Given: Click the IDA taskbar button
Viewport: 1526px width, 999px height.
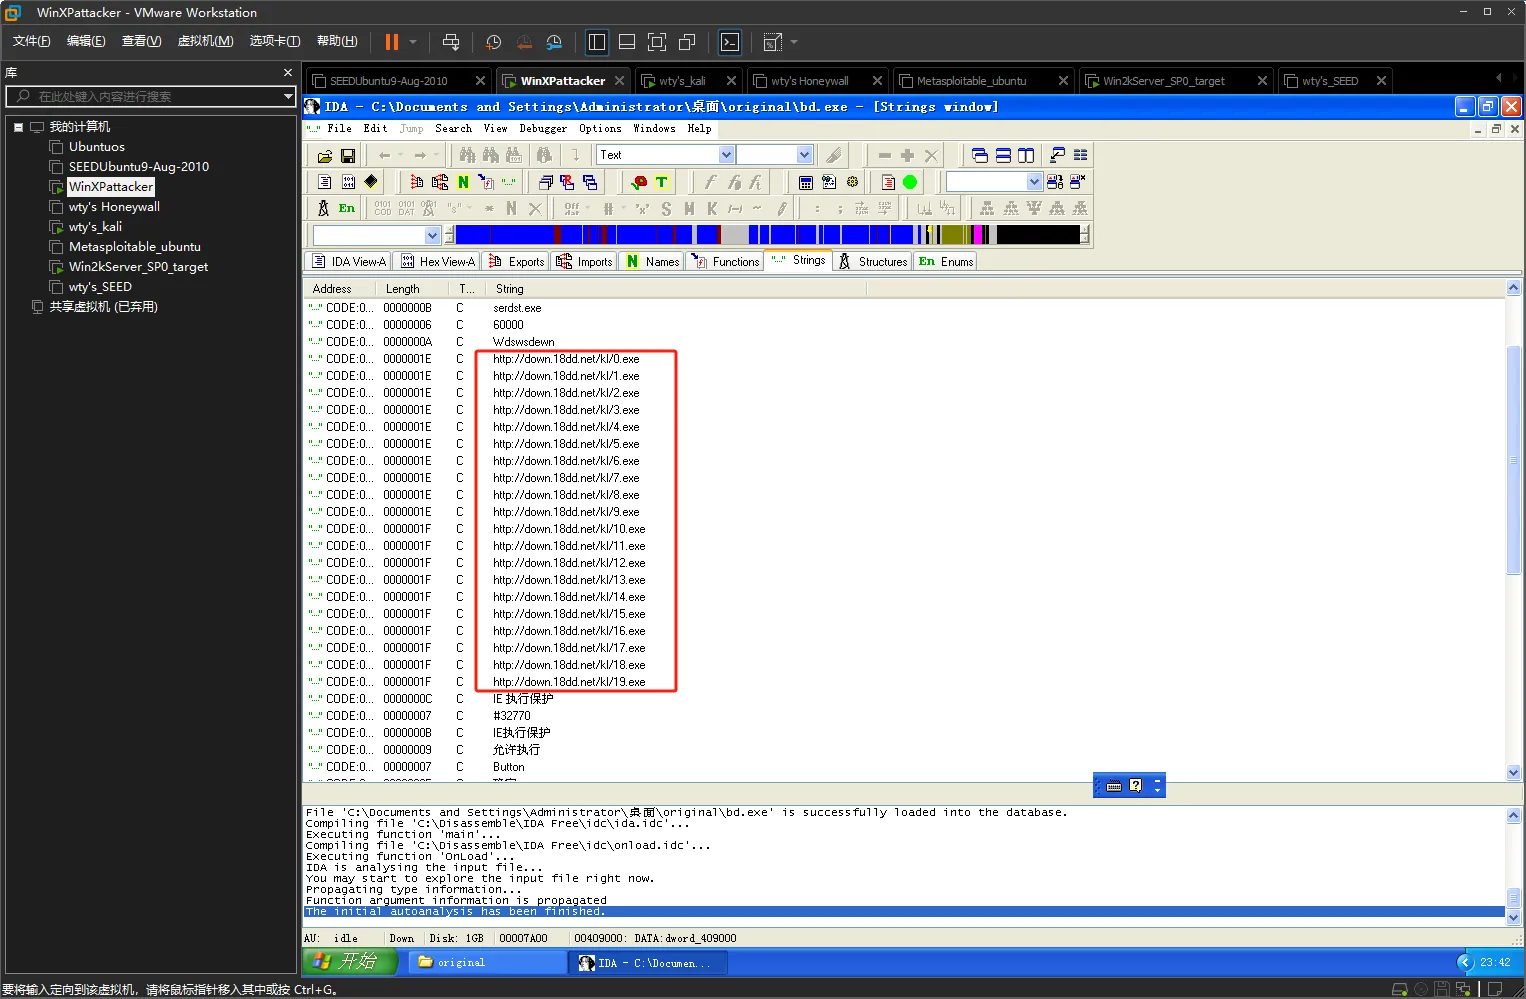Looking at the screenshot, I should [649, 962].
